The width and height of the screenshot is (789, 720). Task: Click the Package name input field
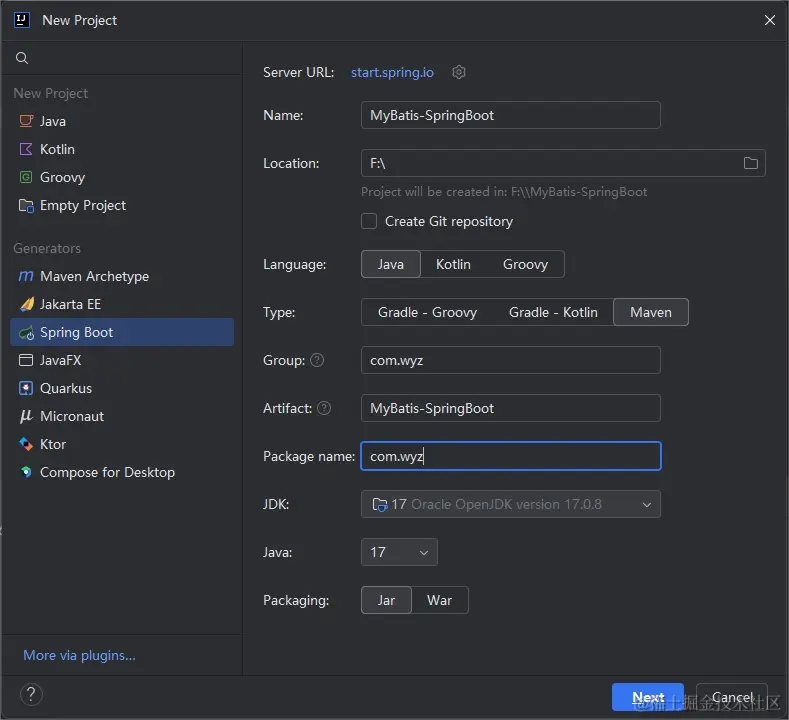pyautogui.click(x=511, y=456)
